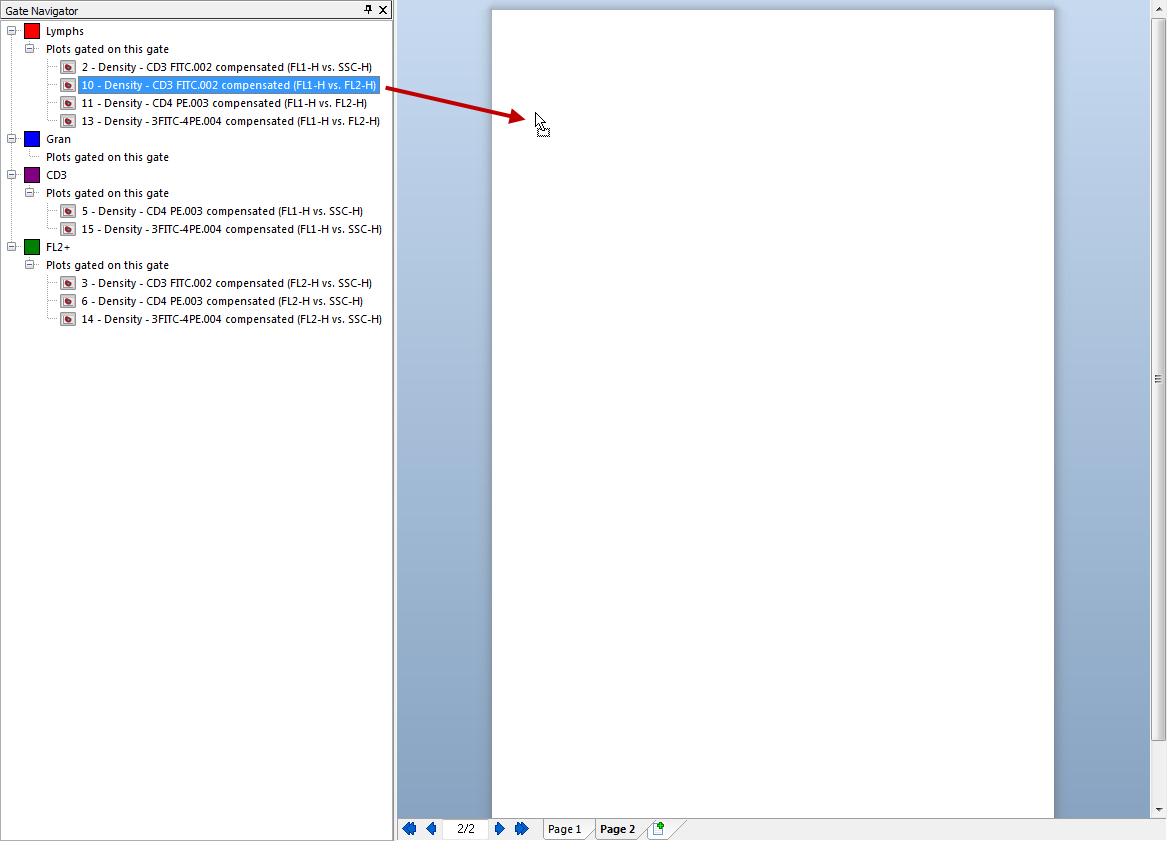Go to the next page arrow
1167x841 pixels.
[x=500, y=829]
